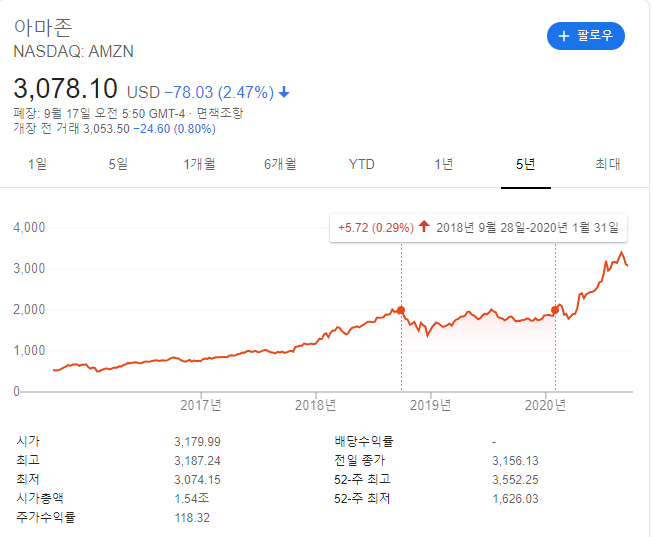Viewport: 653px width, 537px height.
Task: Click the 2019년 label on chart axis
Action: pos(431,405)
